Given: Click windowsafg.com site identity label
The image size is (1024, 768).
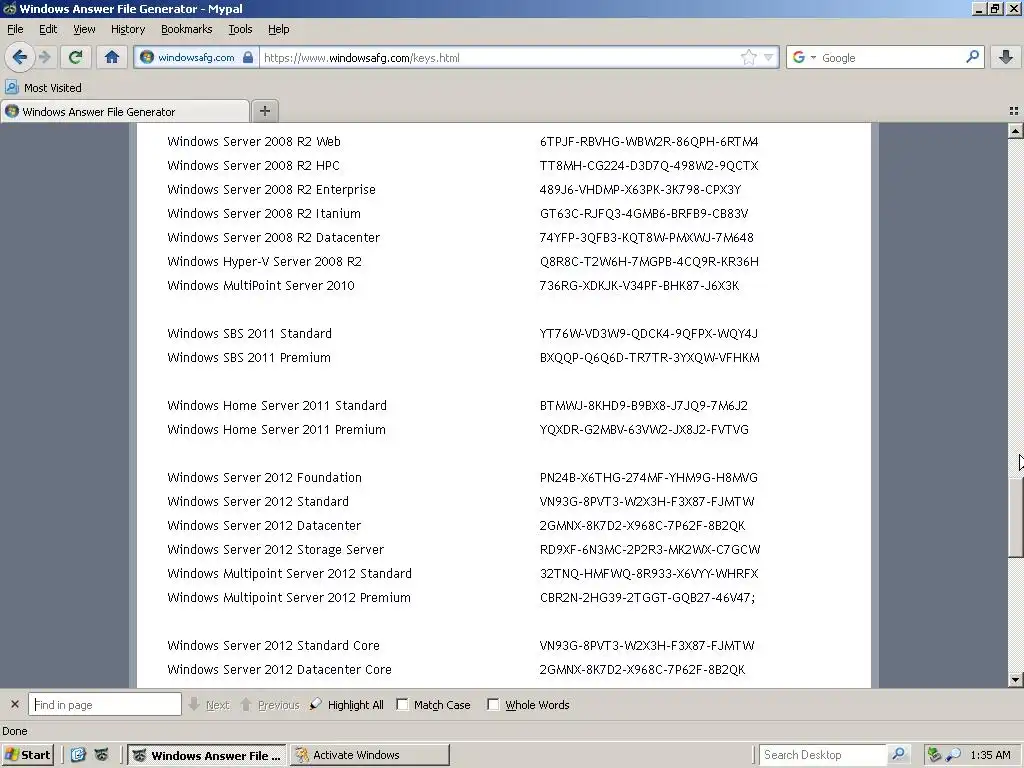Looking at the screenshot, I should pyautogui.click(x=196, y=57).
